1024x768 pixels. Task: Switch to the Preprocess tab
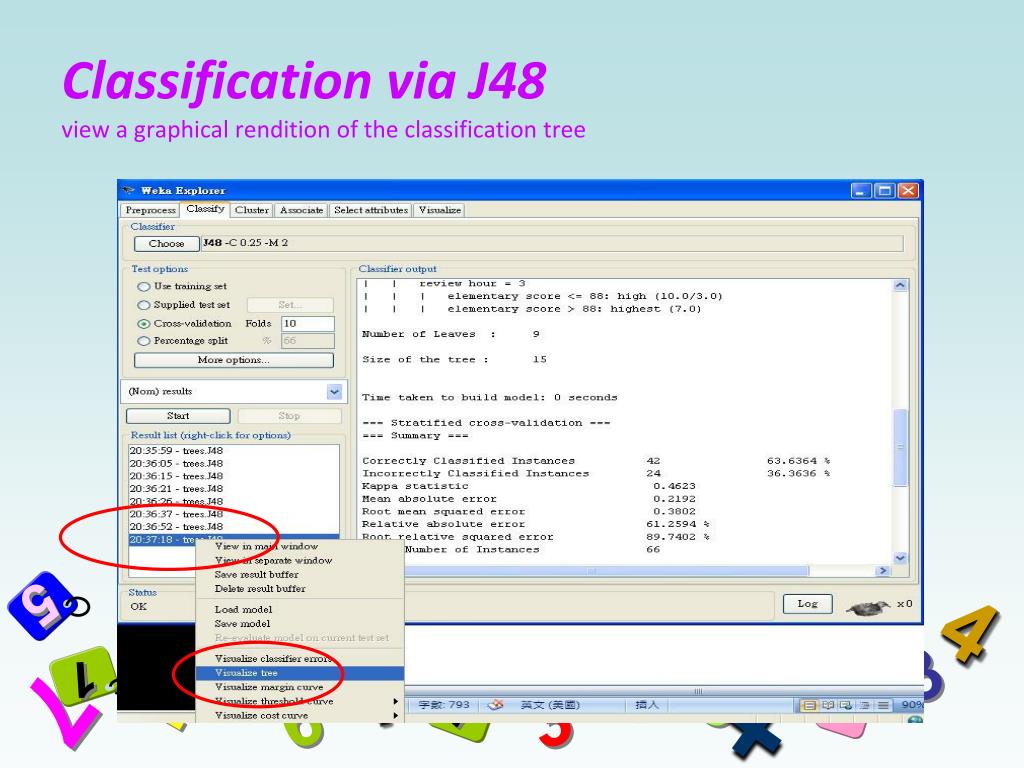point(150,210)
